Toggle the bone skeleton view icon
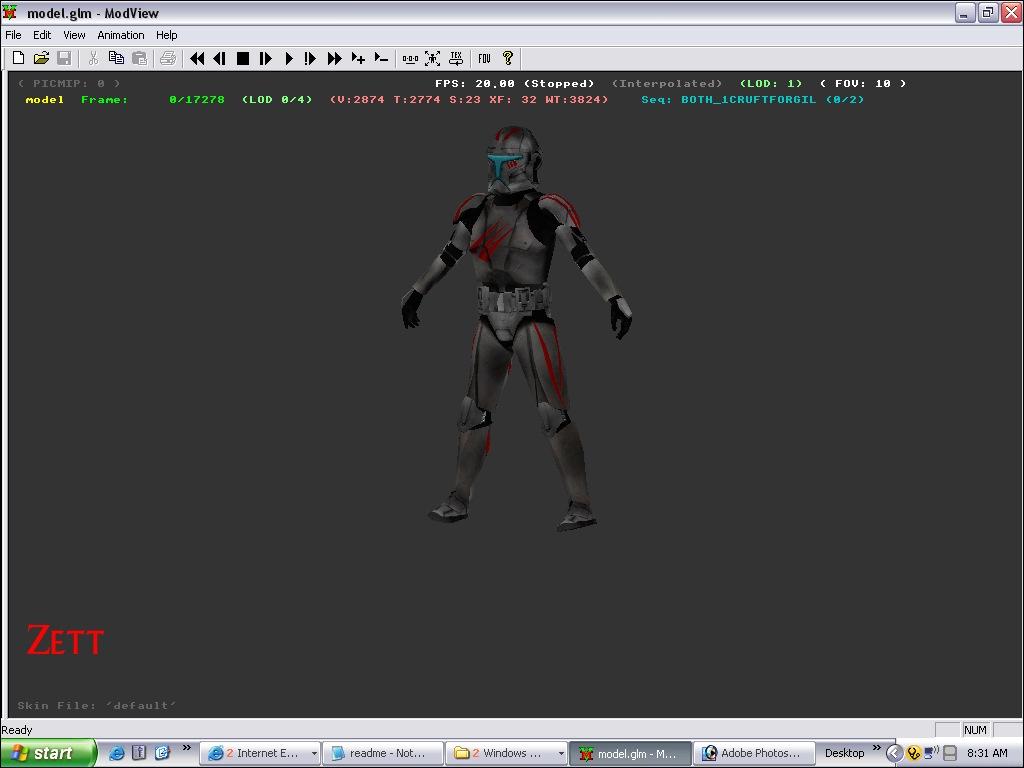Image resolution: width=1024 pixels, height=768 pixels. point(432,59)
